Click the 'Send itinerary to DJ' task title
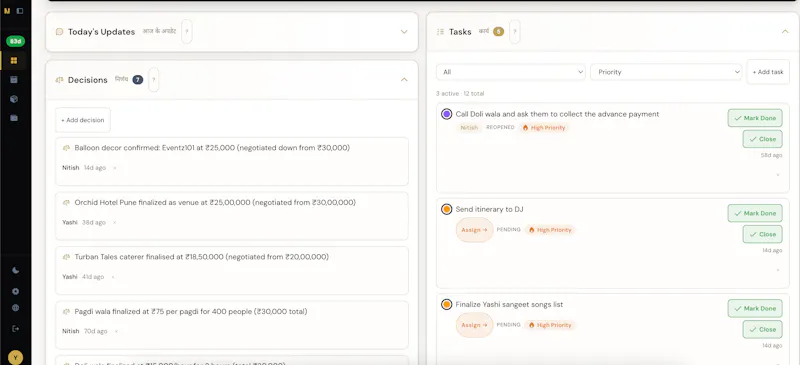 point(489,209)
